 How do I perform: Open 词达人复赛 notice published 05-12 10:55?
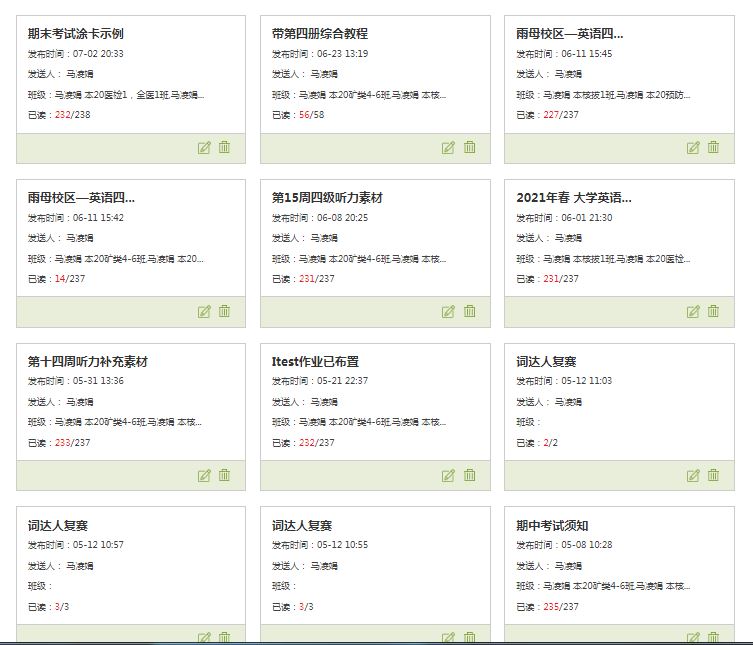302,526
